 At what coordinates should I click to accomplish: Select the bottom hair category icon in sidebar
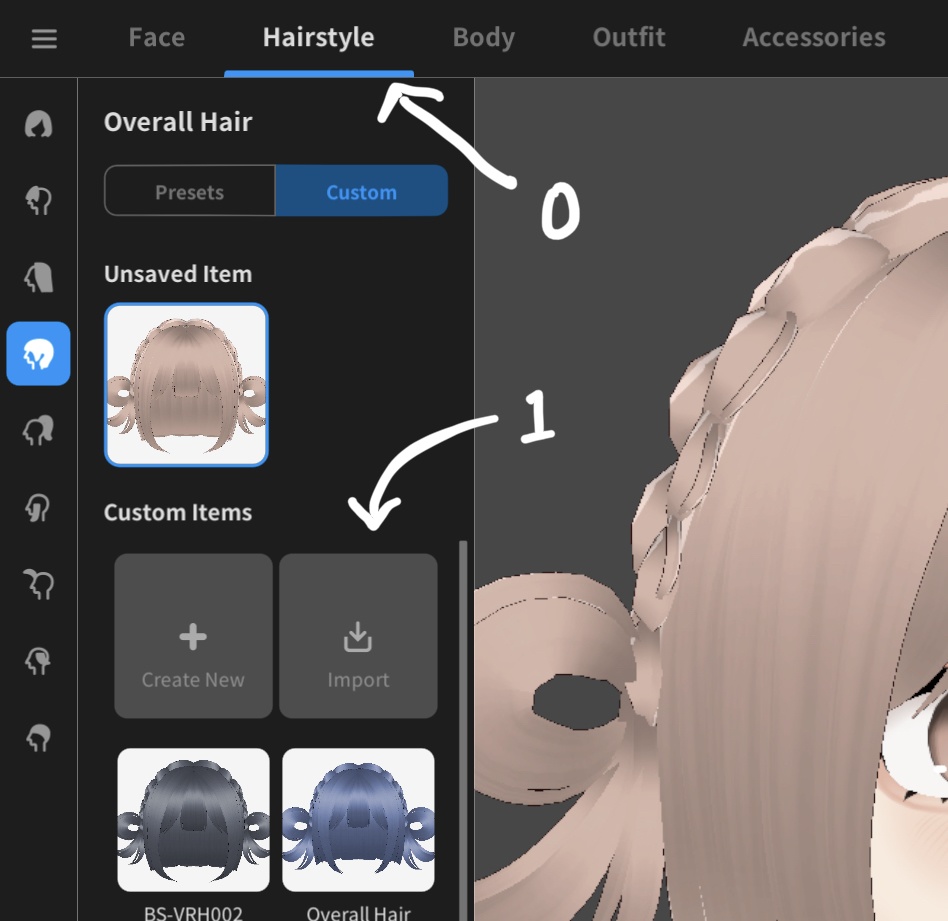point(38,738)
